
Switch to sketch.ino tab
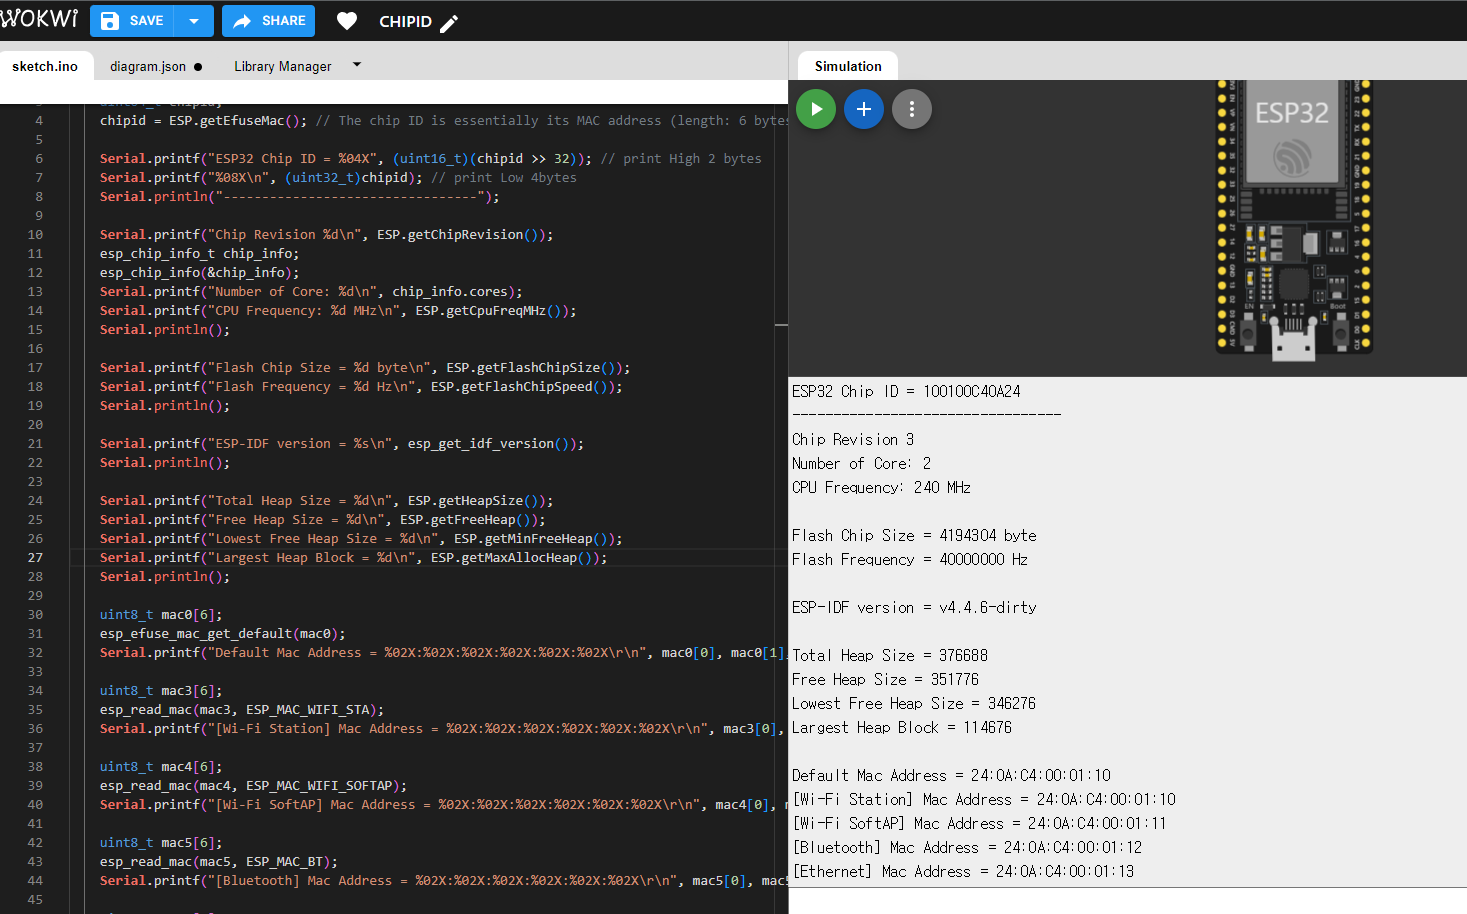[45, 66]
